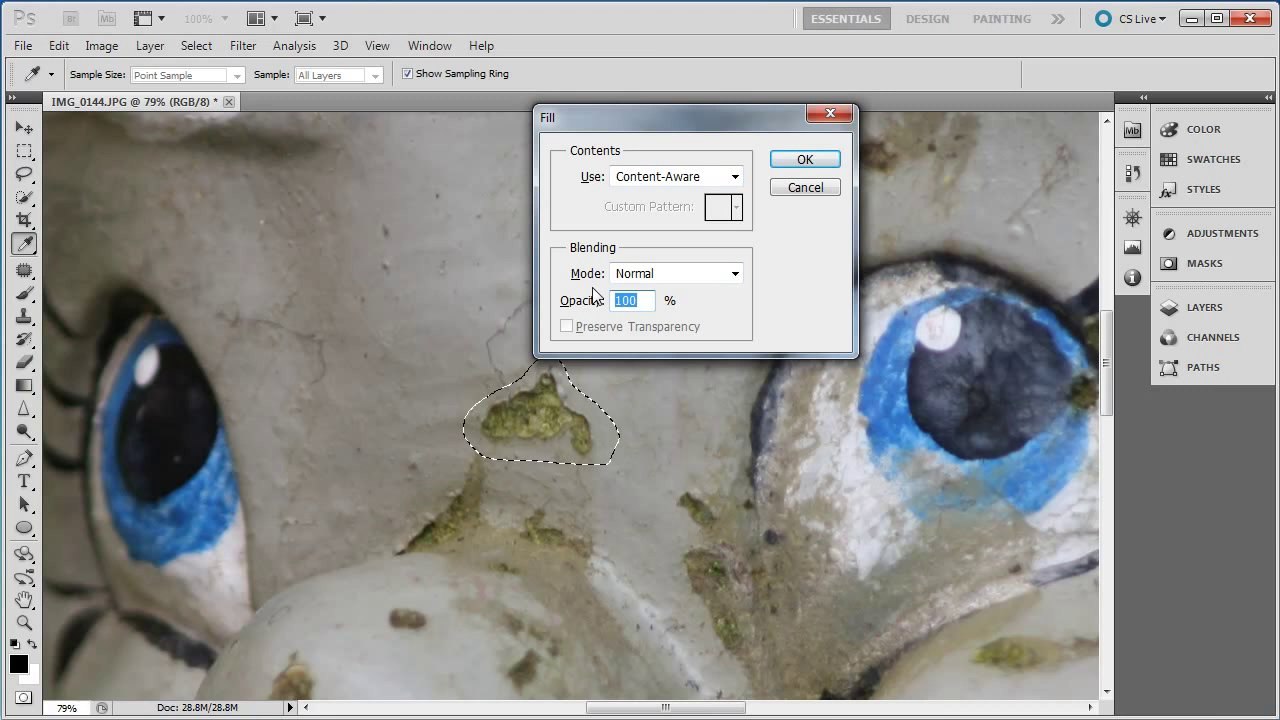Image resolution: width=1280 pixels, height=720 pixels.
Task: Select the Zoom tool
Action: (24, 623)
